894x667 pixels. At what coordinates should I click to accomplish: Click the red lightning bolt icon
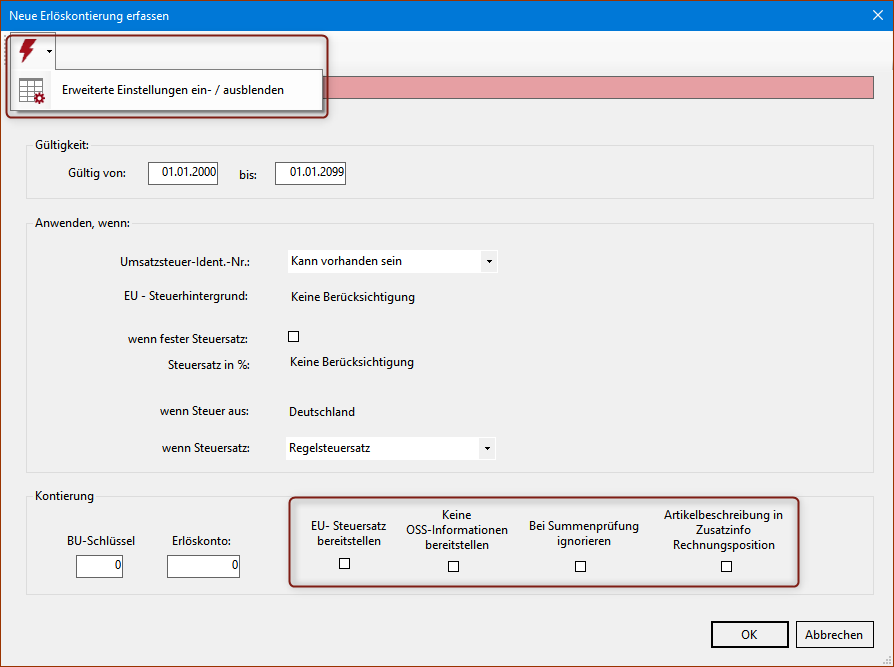click(27, 50)
